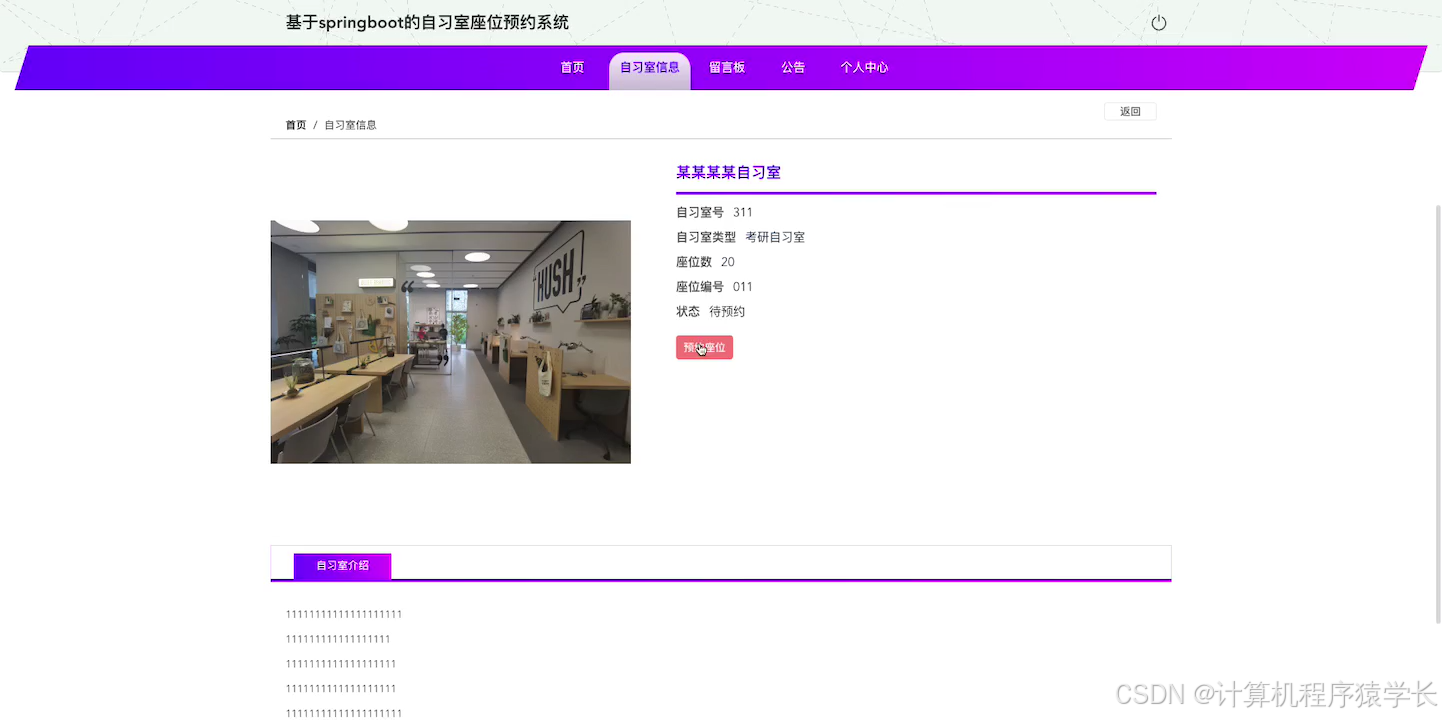Click the purple divider under the room title
This screenshot has height=720, width=1442.
click(915, 191)
